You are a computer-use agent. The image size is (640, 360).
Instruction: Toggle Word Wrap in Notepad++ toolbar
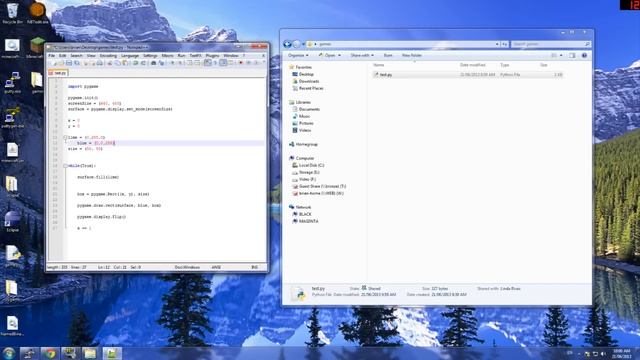(x=207, y=63)
